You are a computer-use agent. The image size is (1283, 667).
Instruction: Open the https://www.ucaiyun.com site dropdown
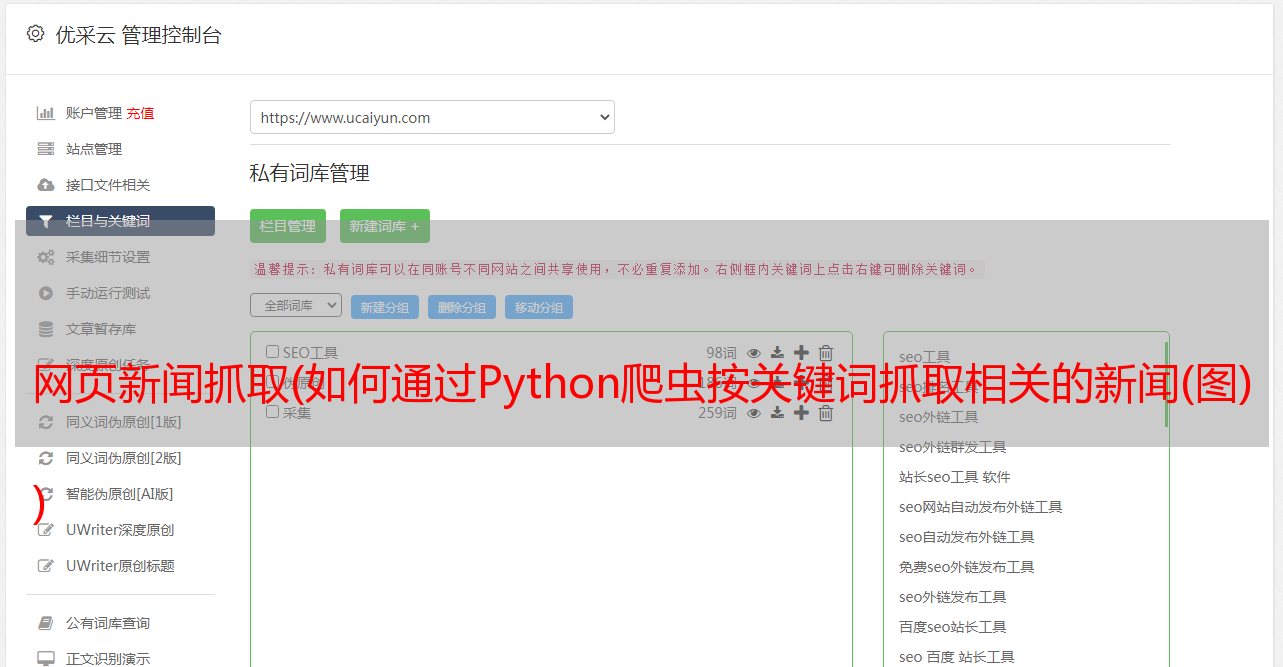pyautogui.click(x=432, y=117)
